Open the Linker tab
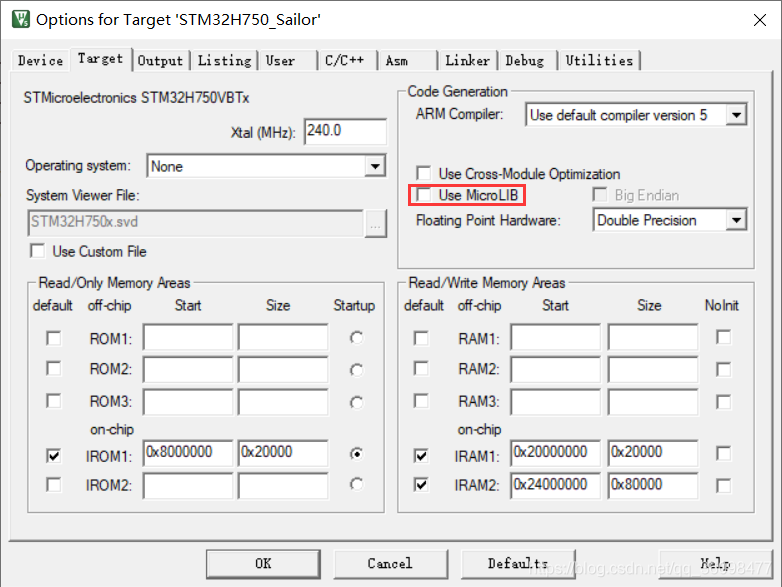Viewport: 782px width, 587px height. [x=467, y=61]
